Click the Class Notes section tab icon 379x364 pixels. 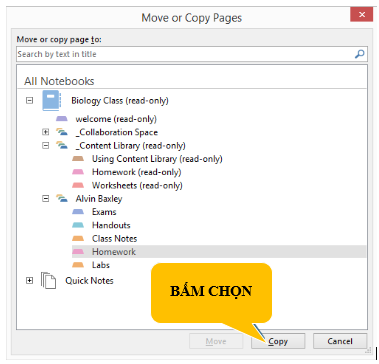click(78, 239)
